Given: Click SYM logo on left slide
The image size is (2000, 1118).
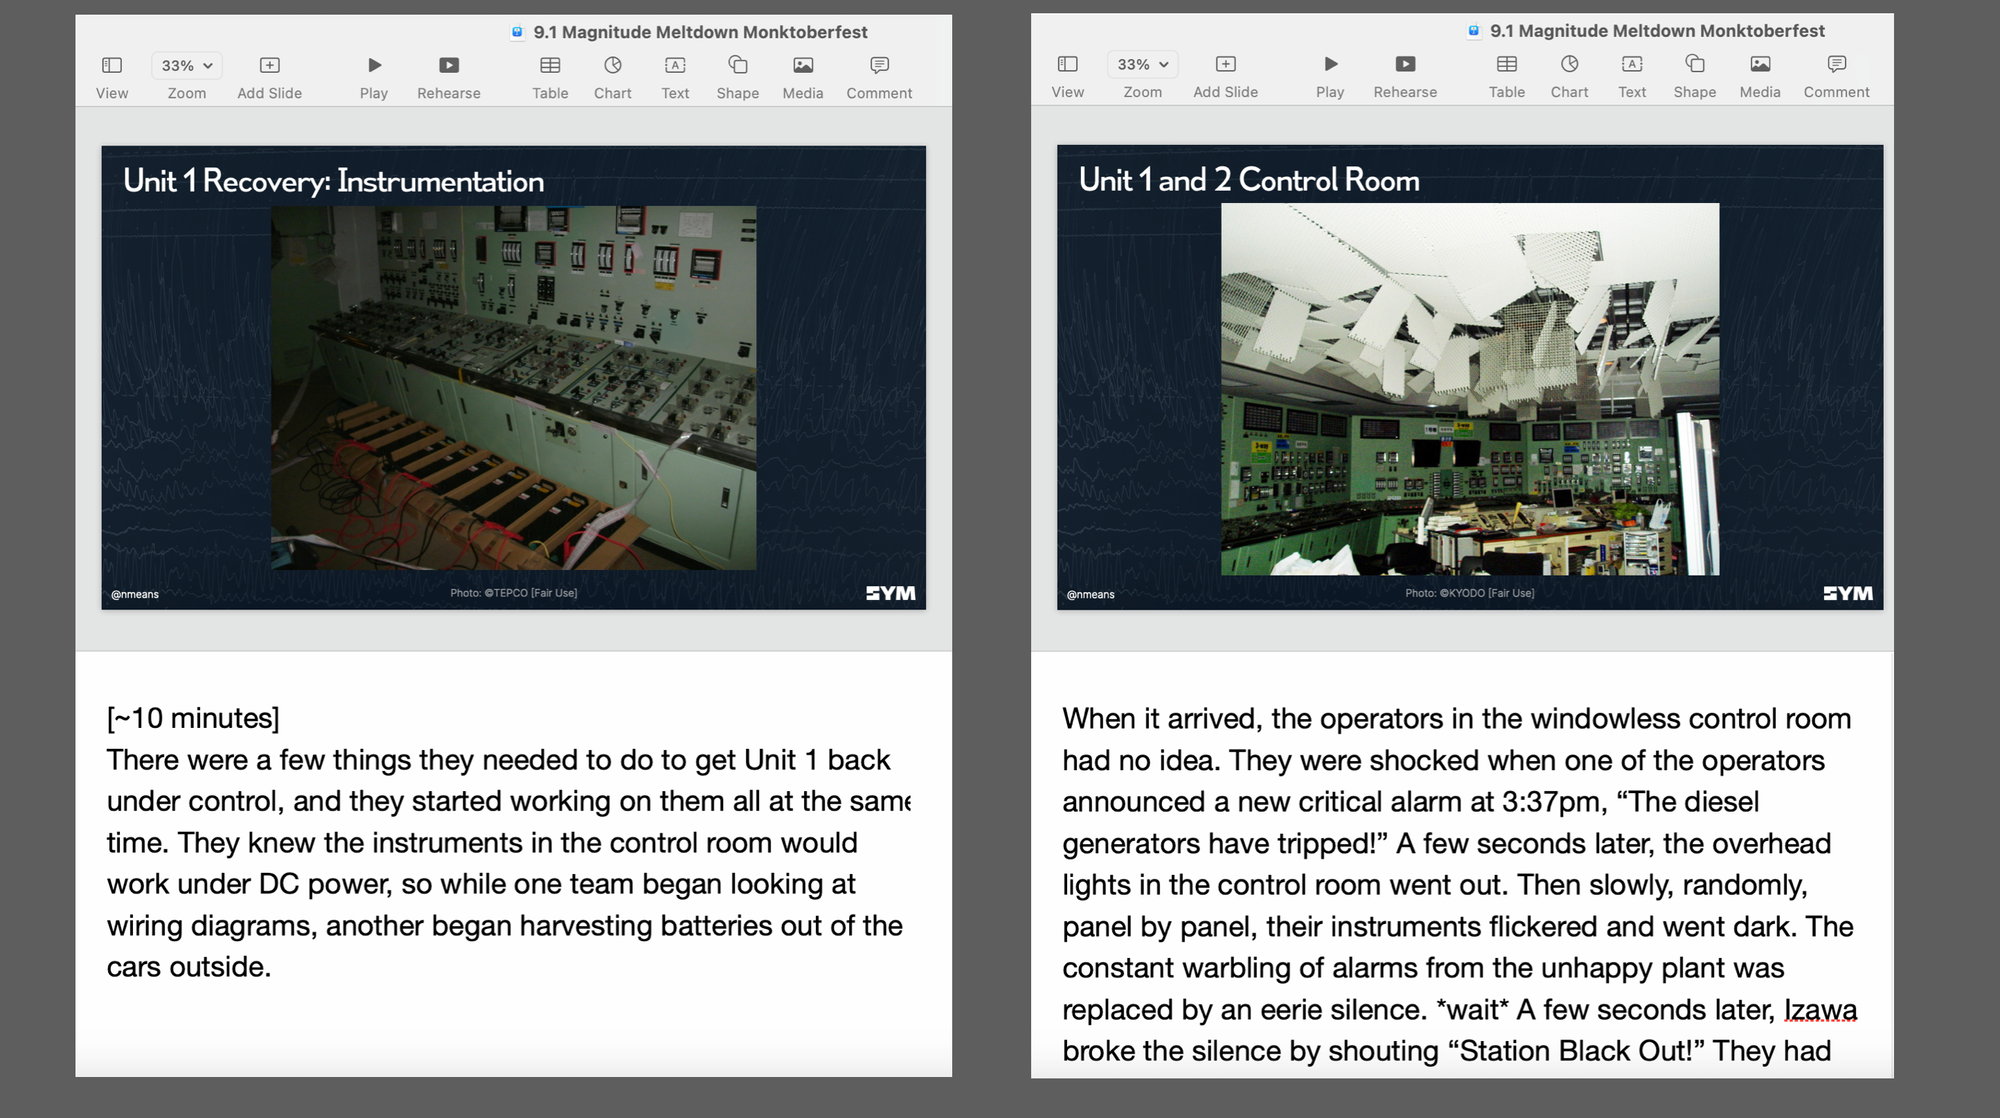Looking at the screenshot, I should [890, 593].
